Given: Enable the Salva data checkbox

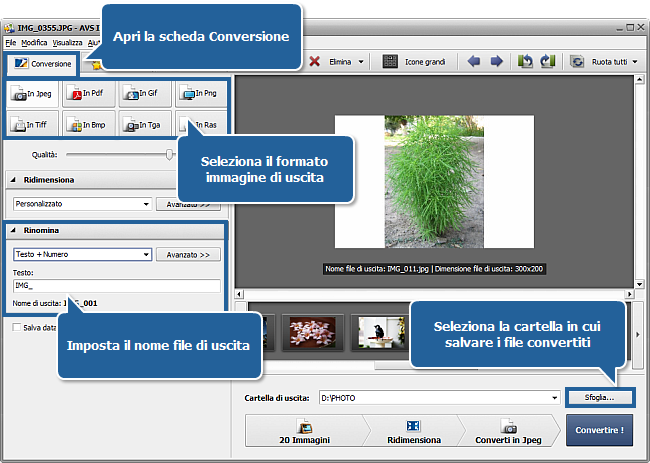Looking at the screenshot, I should (x=17, y=327).
